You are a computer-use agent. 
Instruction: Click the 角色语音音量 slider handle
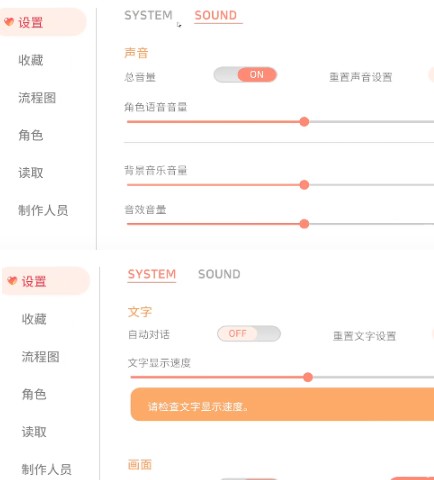(x=304, y=122)
